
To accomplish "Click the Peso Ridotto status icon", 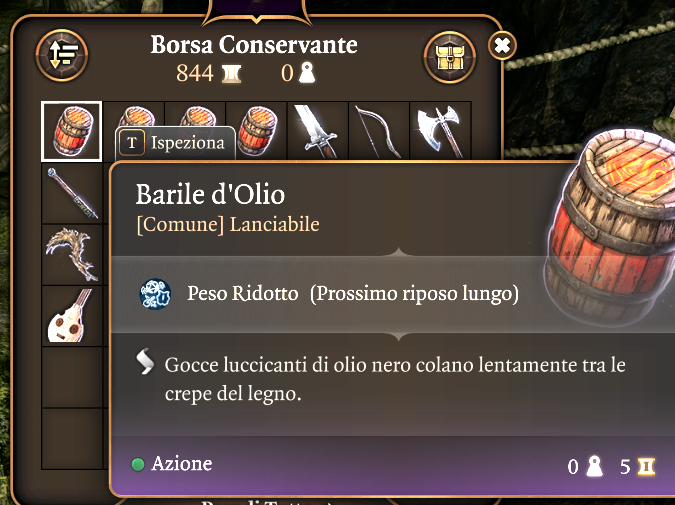I will [x=155, y=295].
